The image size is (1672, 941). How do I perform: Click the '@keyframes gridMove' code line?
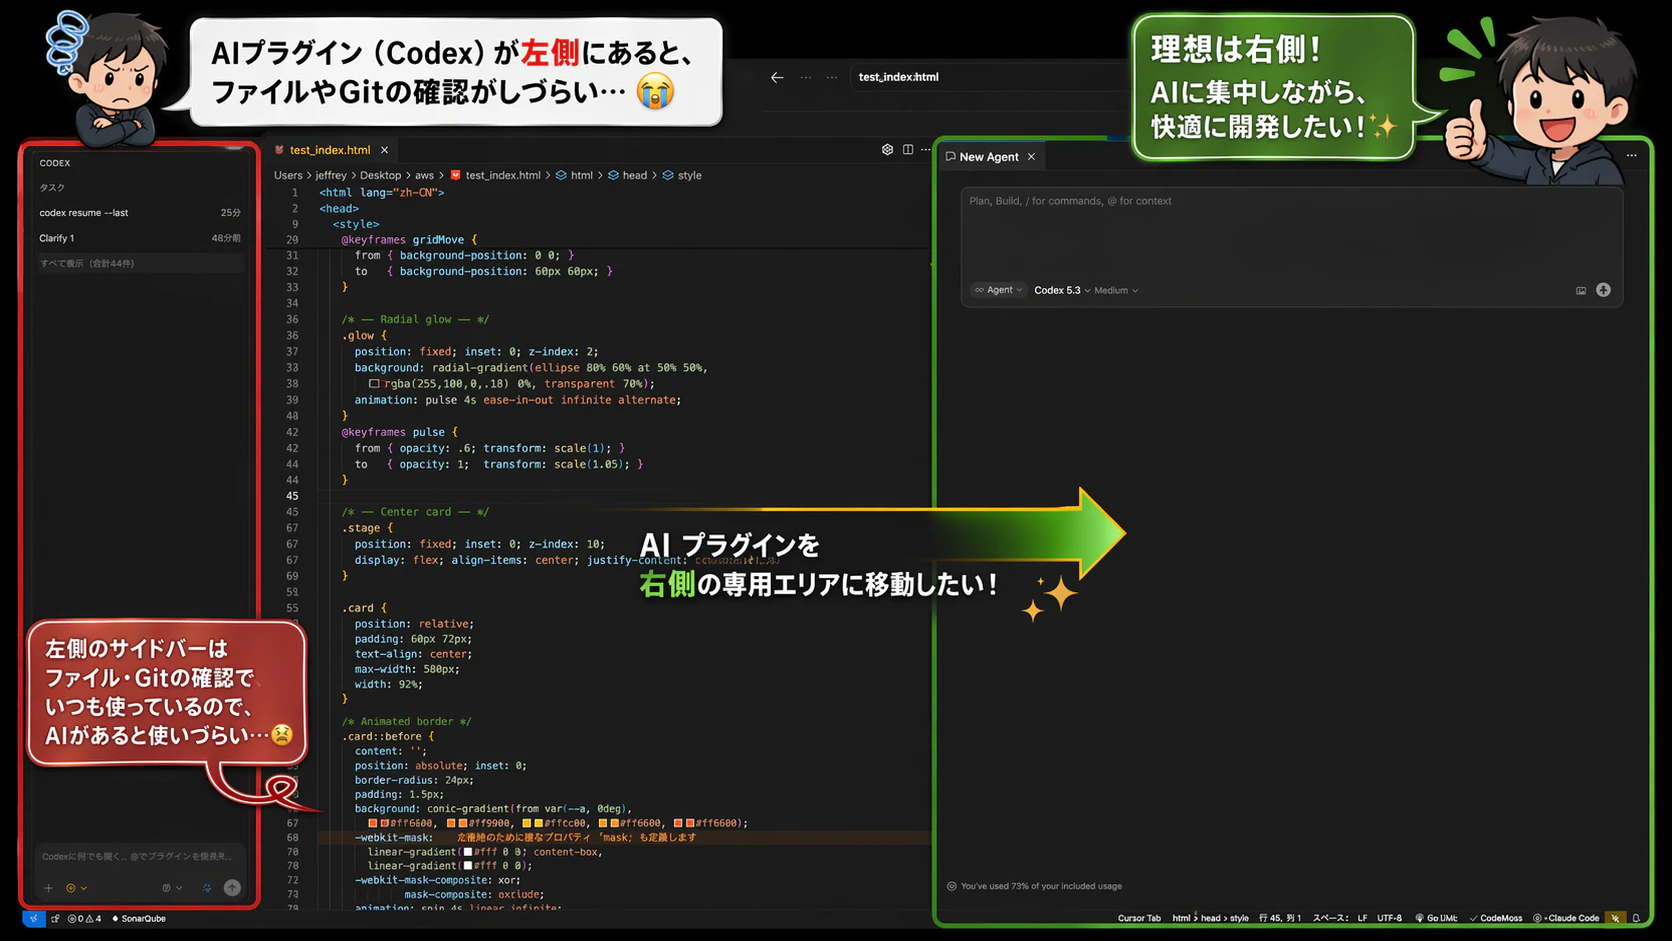point(409,240)
